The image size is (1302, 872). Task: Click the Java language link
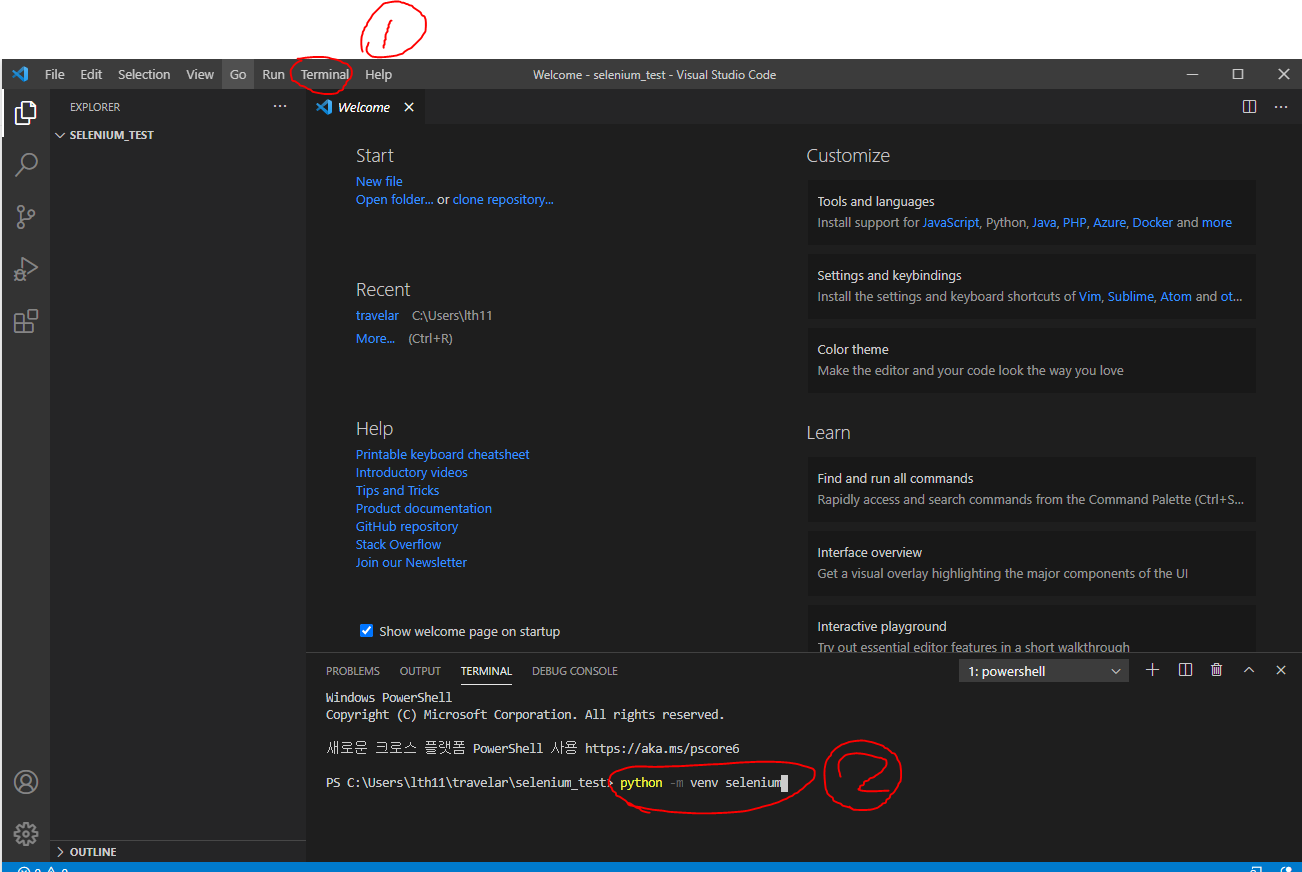[1044, 222]
